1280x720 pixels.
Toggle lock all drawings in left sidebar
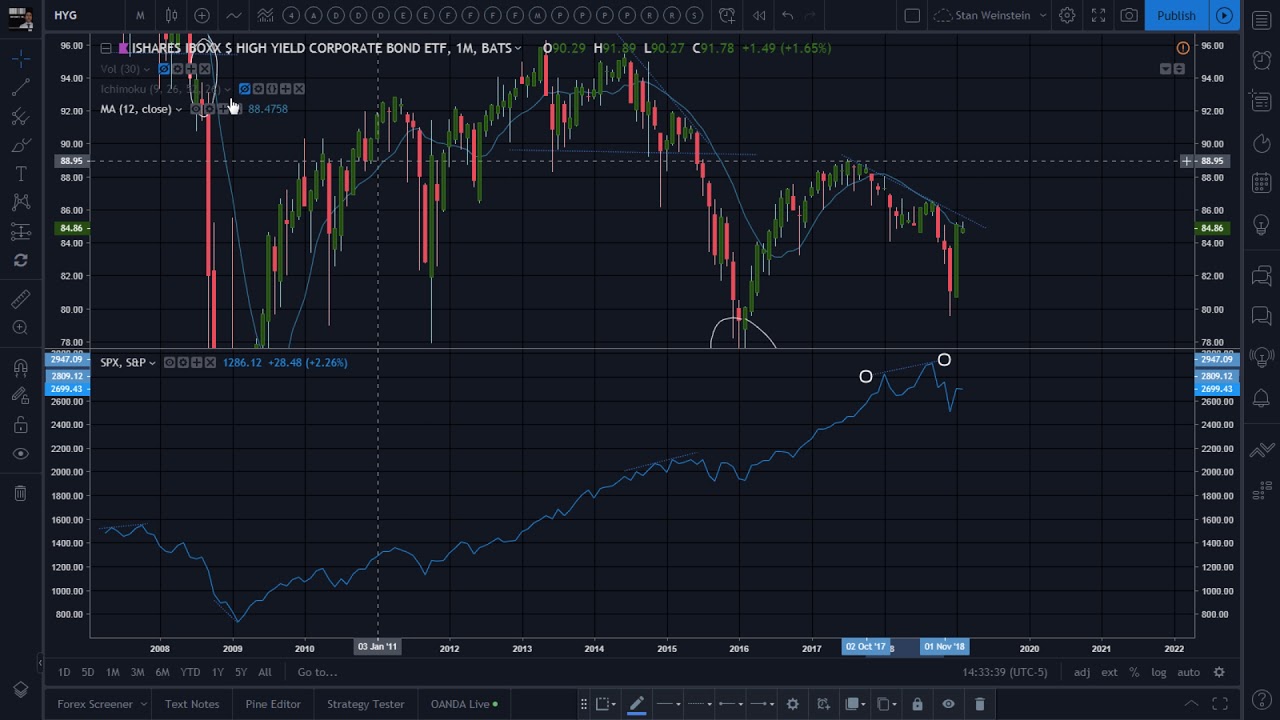tap(20, 425)
